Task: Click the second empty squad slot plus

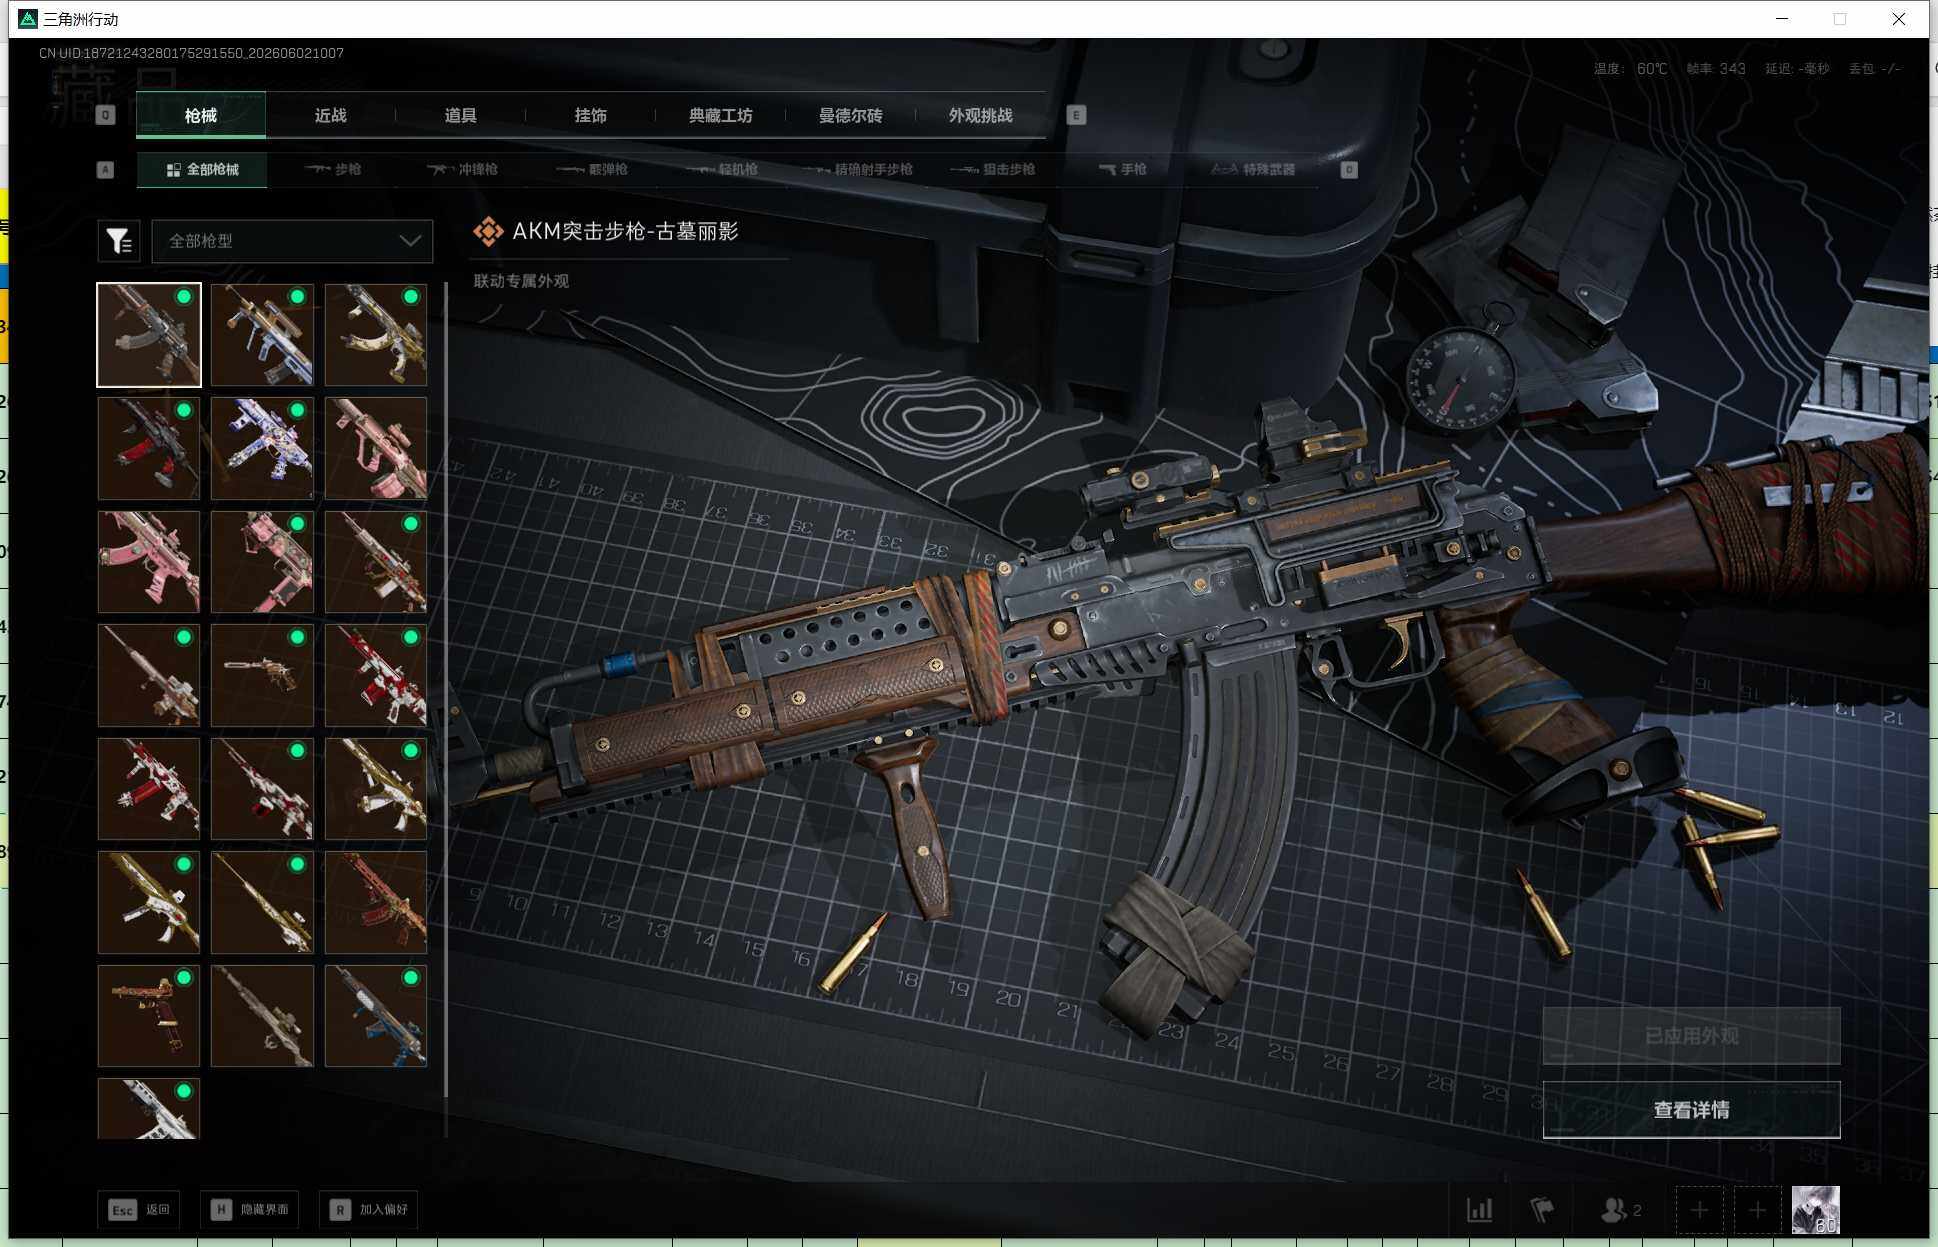Action: coord(1757,1210)
